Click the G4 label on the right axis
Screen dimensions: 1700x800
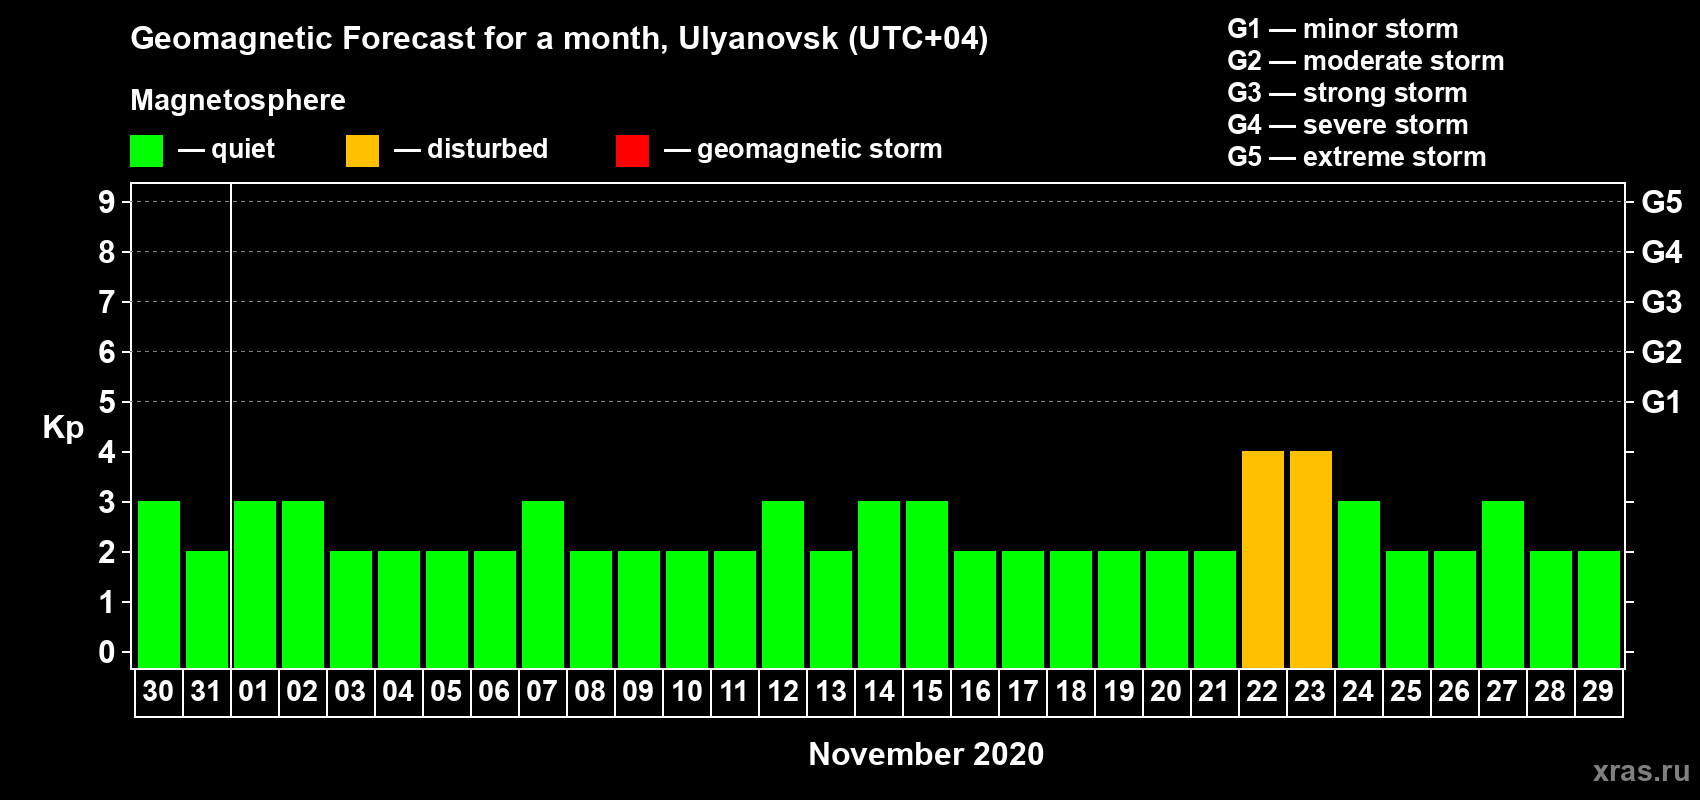pyautogui.click(x=1662, y=252)
